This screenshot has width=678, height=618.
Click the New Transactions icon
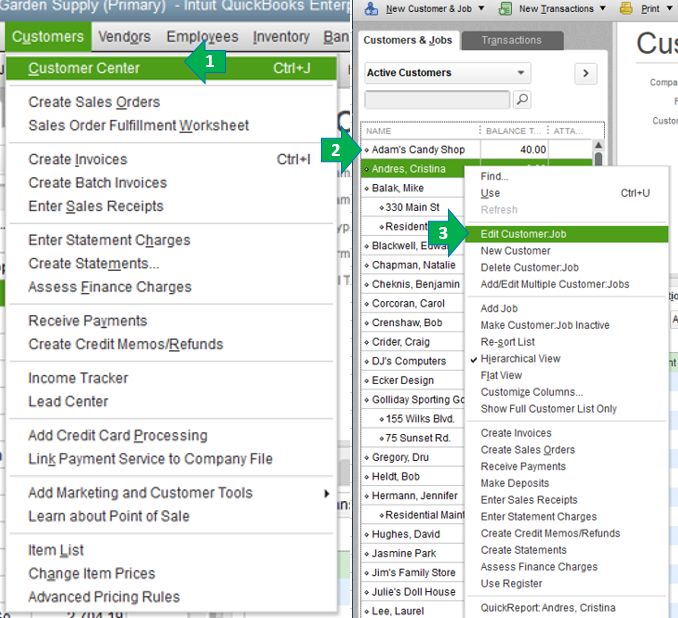[505, 8]
